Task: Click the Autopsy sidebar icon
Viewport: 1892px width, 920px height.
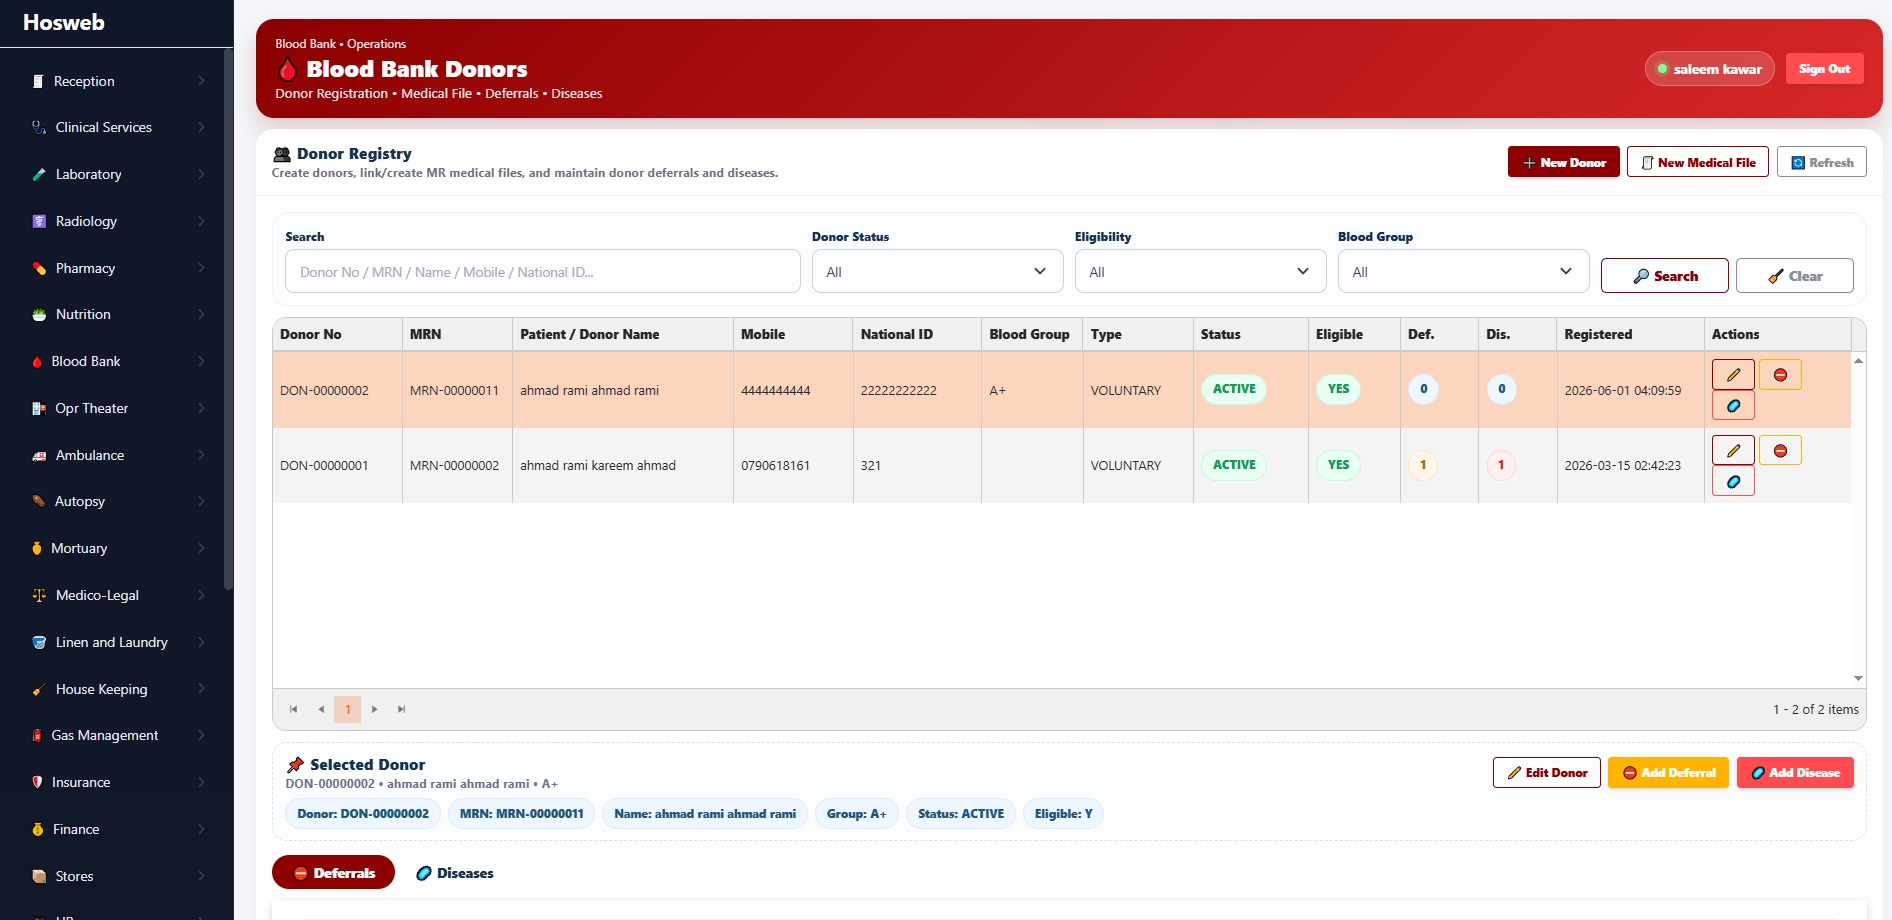Action: tap(39, 502)
